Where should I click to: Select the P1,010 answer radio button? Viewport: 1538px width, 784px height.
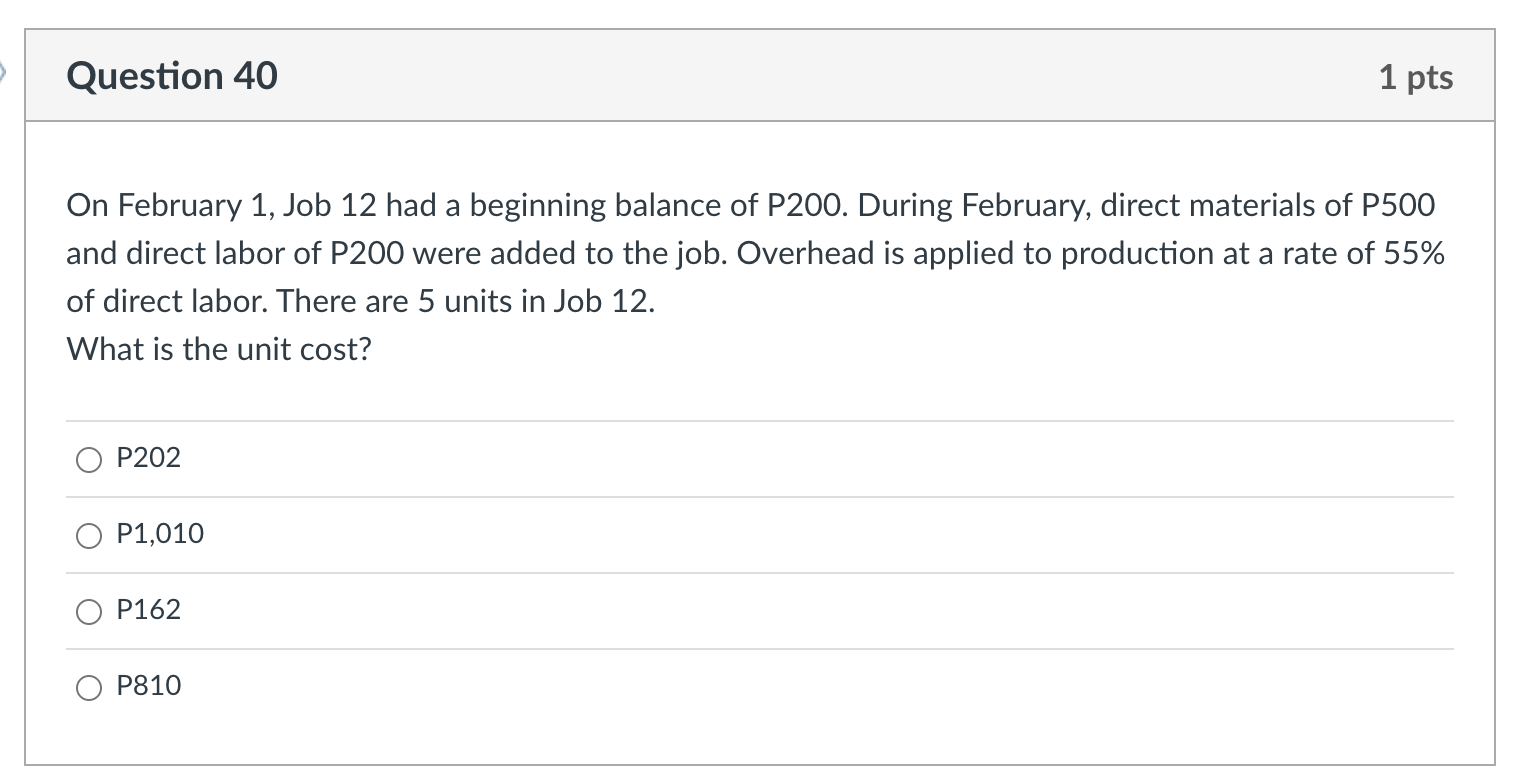pos(89,537)
